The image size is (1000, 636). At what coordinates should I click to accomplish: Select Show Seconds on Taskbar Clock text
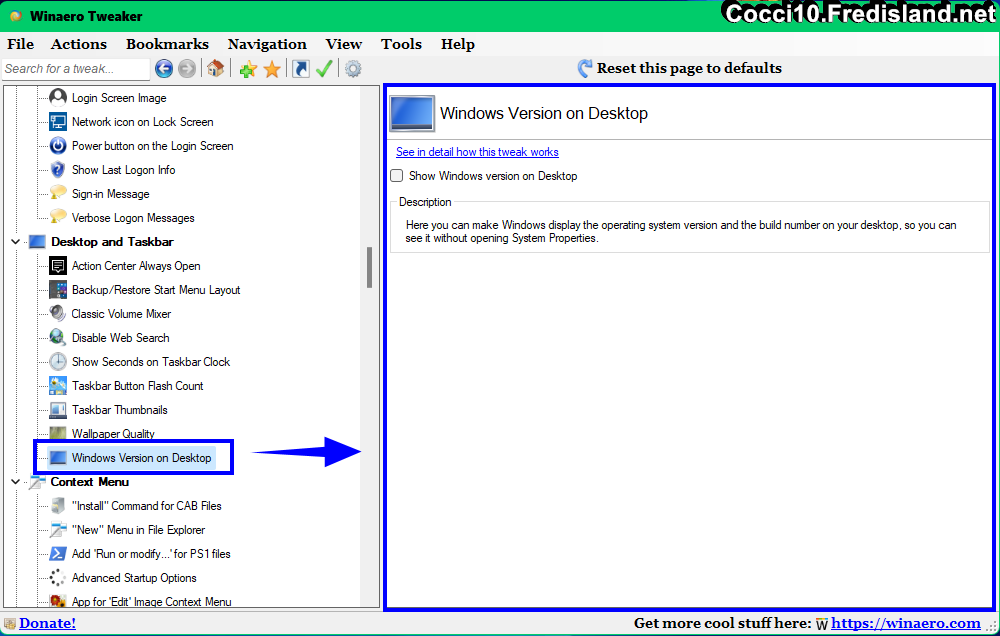(151, 362)
